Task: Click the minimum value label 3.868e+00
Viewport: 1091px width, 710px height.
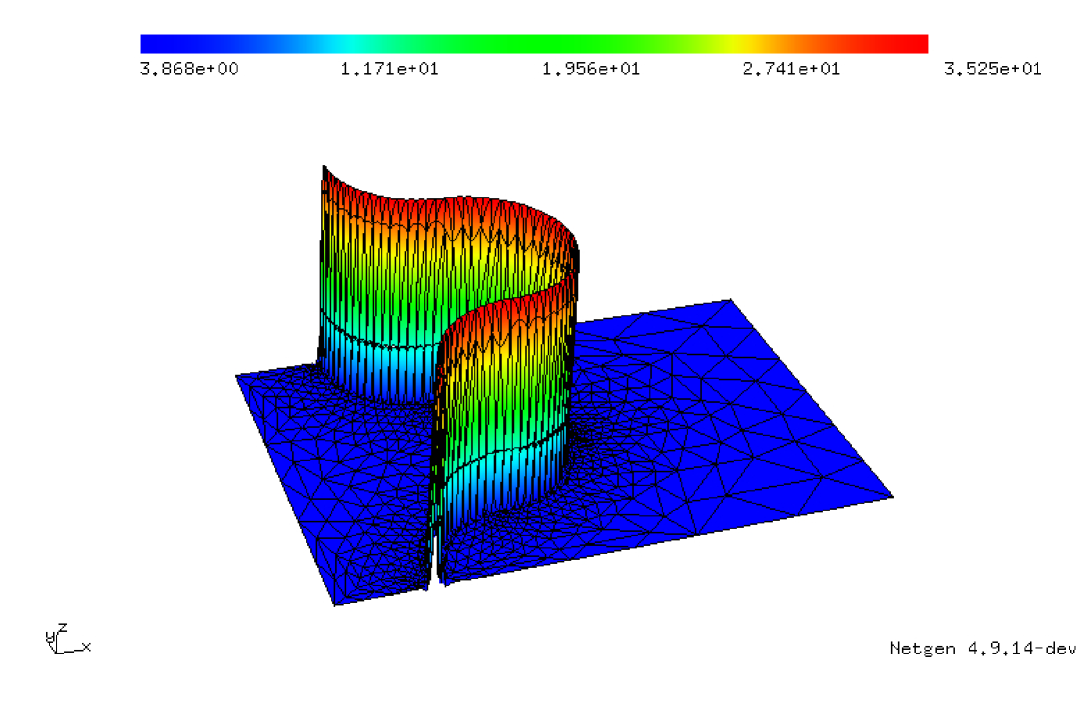Action: click(190, 69)
